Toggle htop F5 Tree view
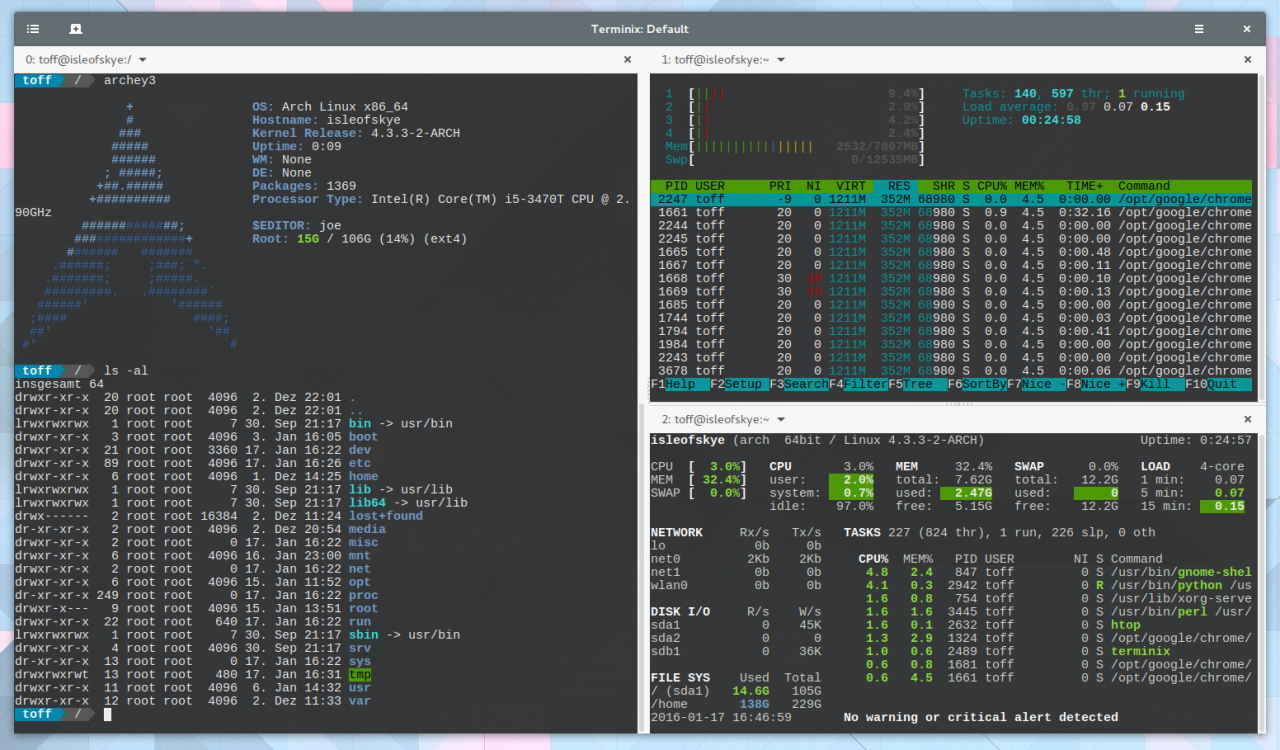1280x750 pixels. [x=916, y=384]
